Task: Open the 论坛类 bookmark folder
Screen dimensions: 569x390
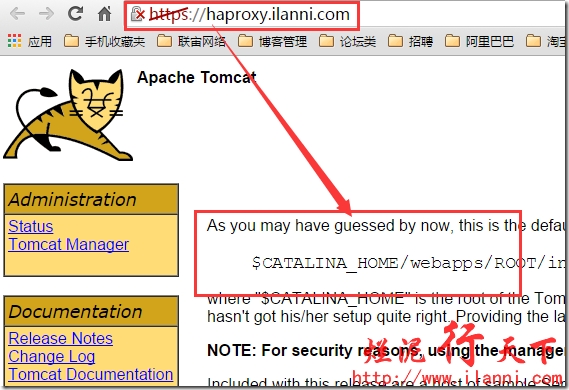Action: pyautogui.click(x=348, y=41)
